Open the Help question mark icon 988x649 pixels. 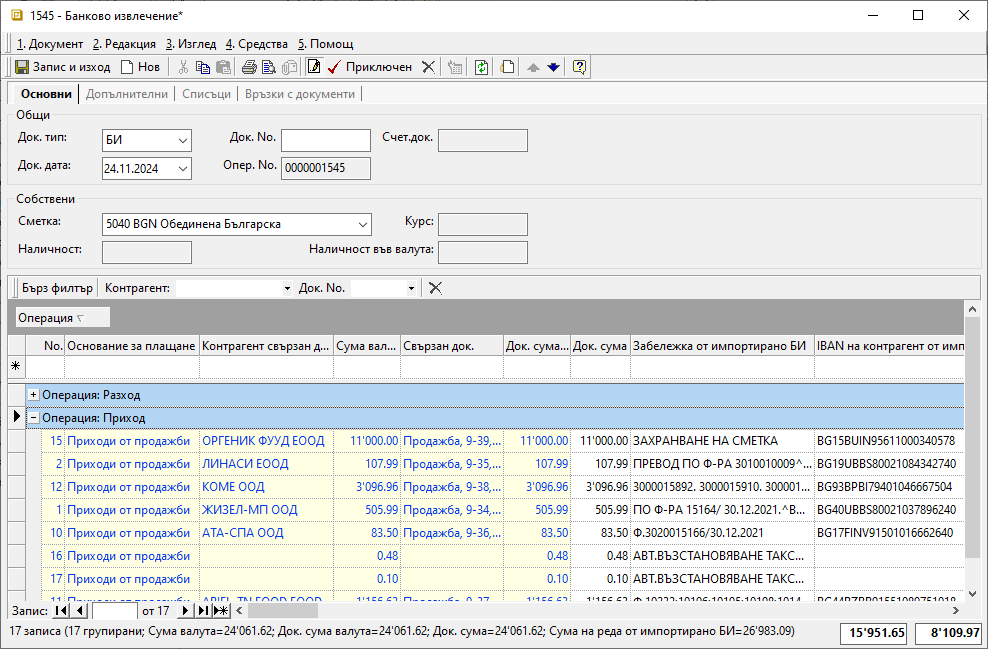pos(579,67)
